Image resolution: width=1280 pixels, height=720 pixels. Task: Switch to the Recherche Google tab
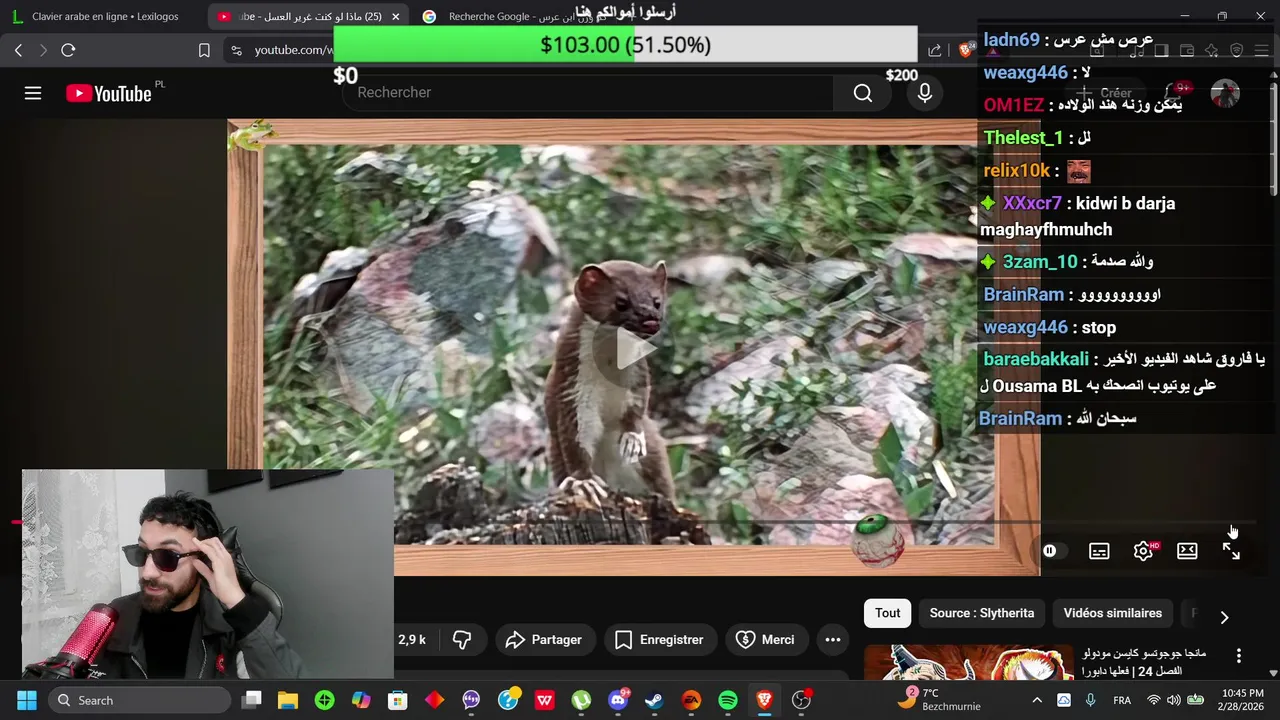[514, 16]
